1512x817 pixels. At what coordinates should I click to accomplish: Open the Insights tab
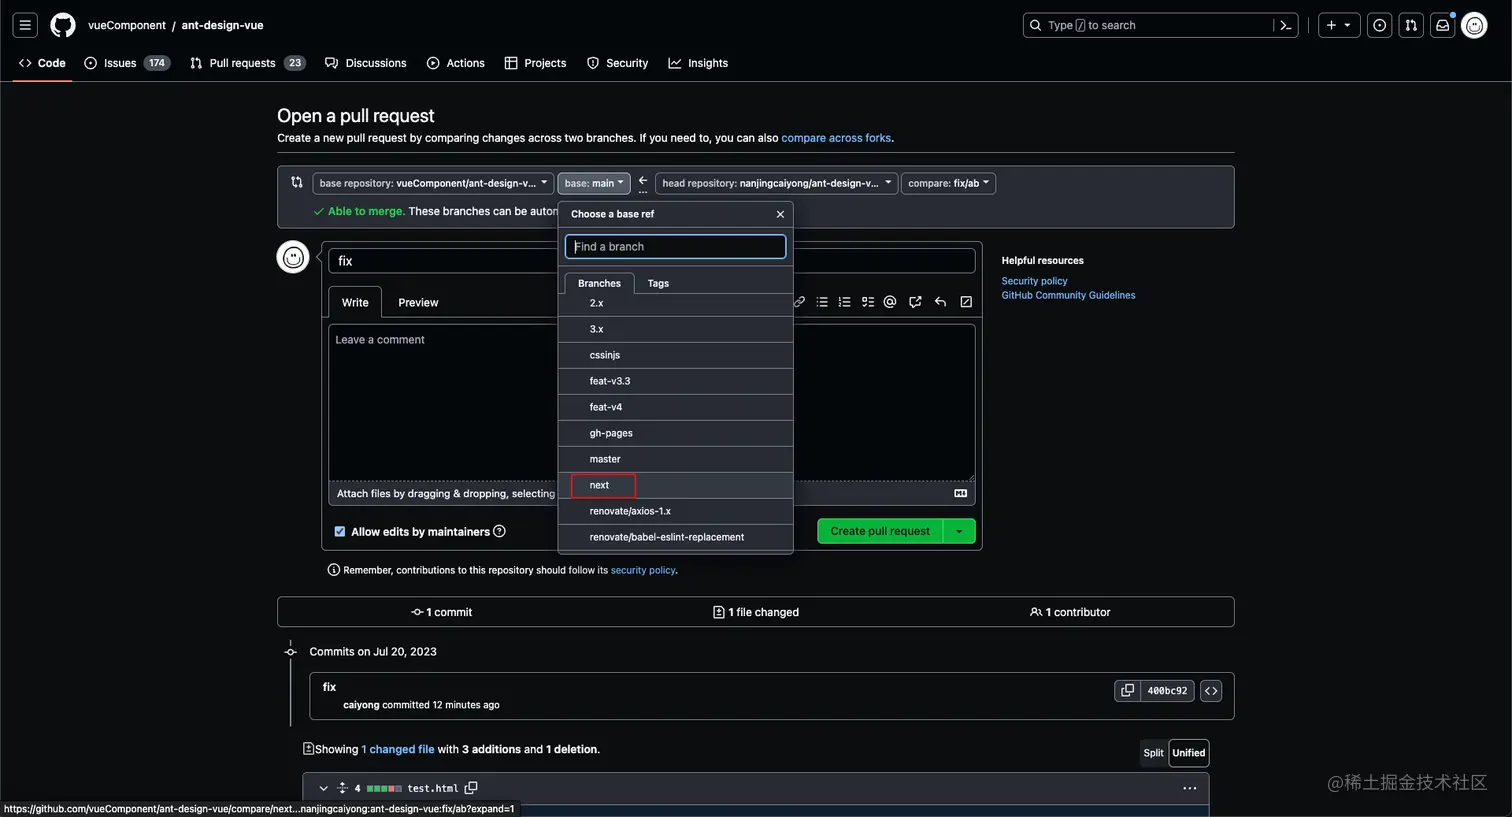698,63
